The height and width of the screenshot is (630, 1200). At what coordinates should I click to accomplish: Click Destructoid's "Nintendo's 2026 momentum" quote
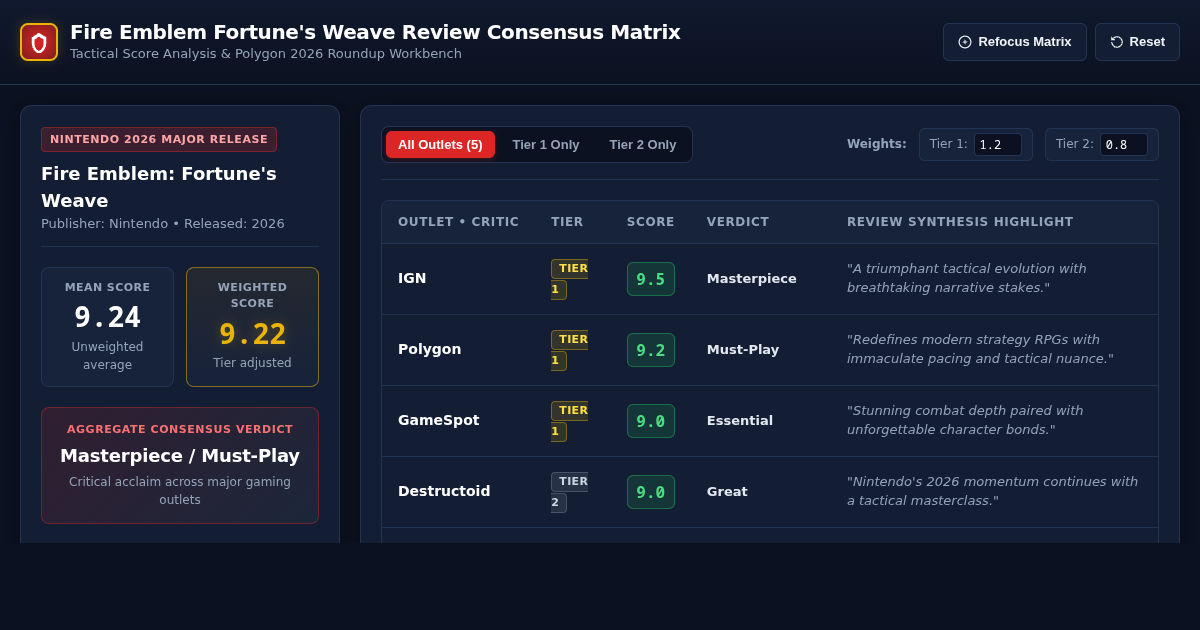click(x=992, y=492)
